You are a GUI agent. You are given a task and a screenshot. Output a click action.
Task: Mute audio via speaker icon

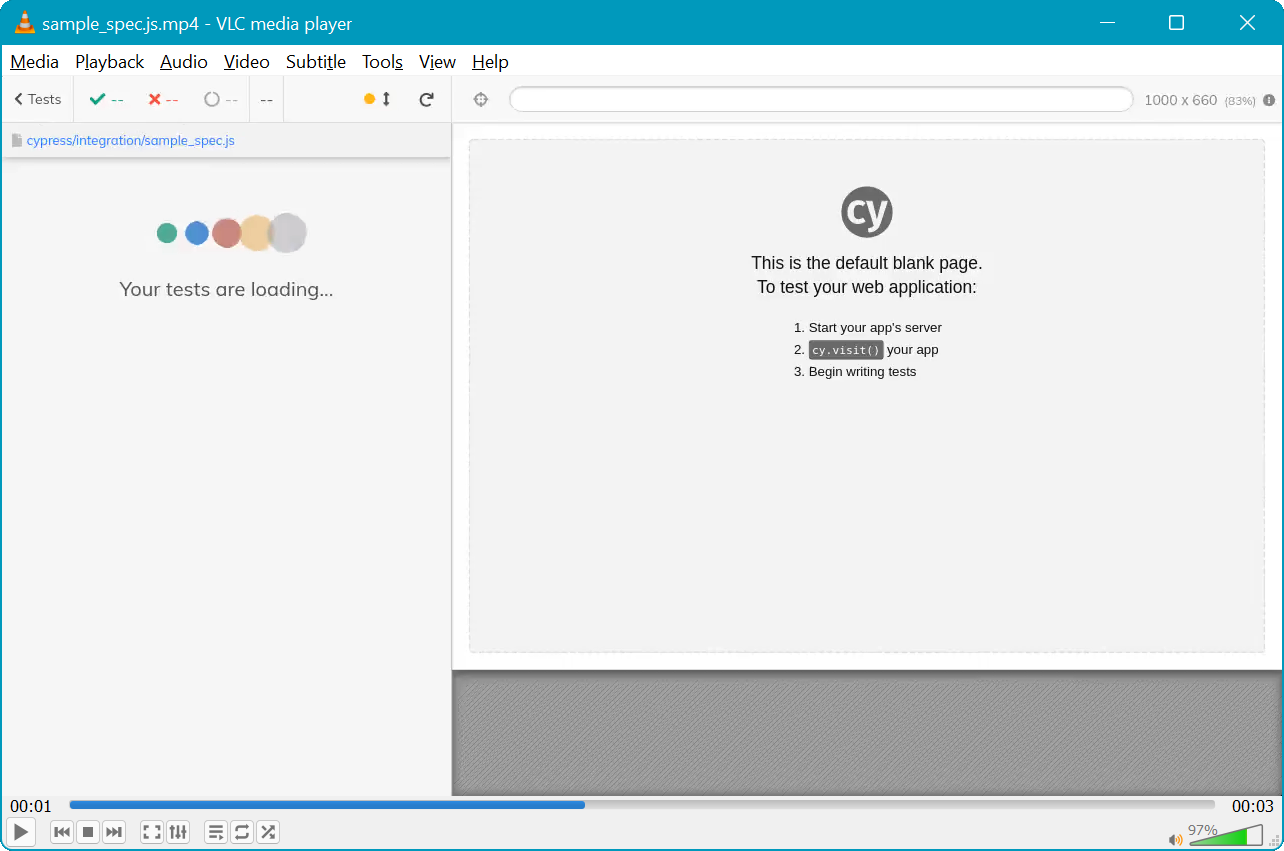coord(1175,839)
